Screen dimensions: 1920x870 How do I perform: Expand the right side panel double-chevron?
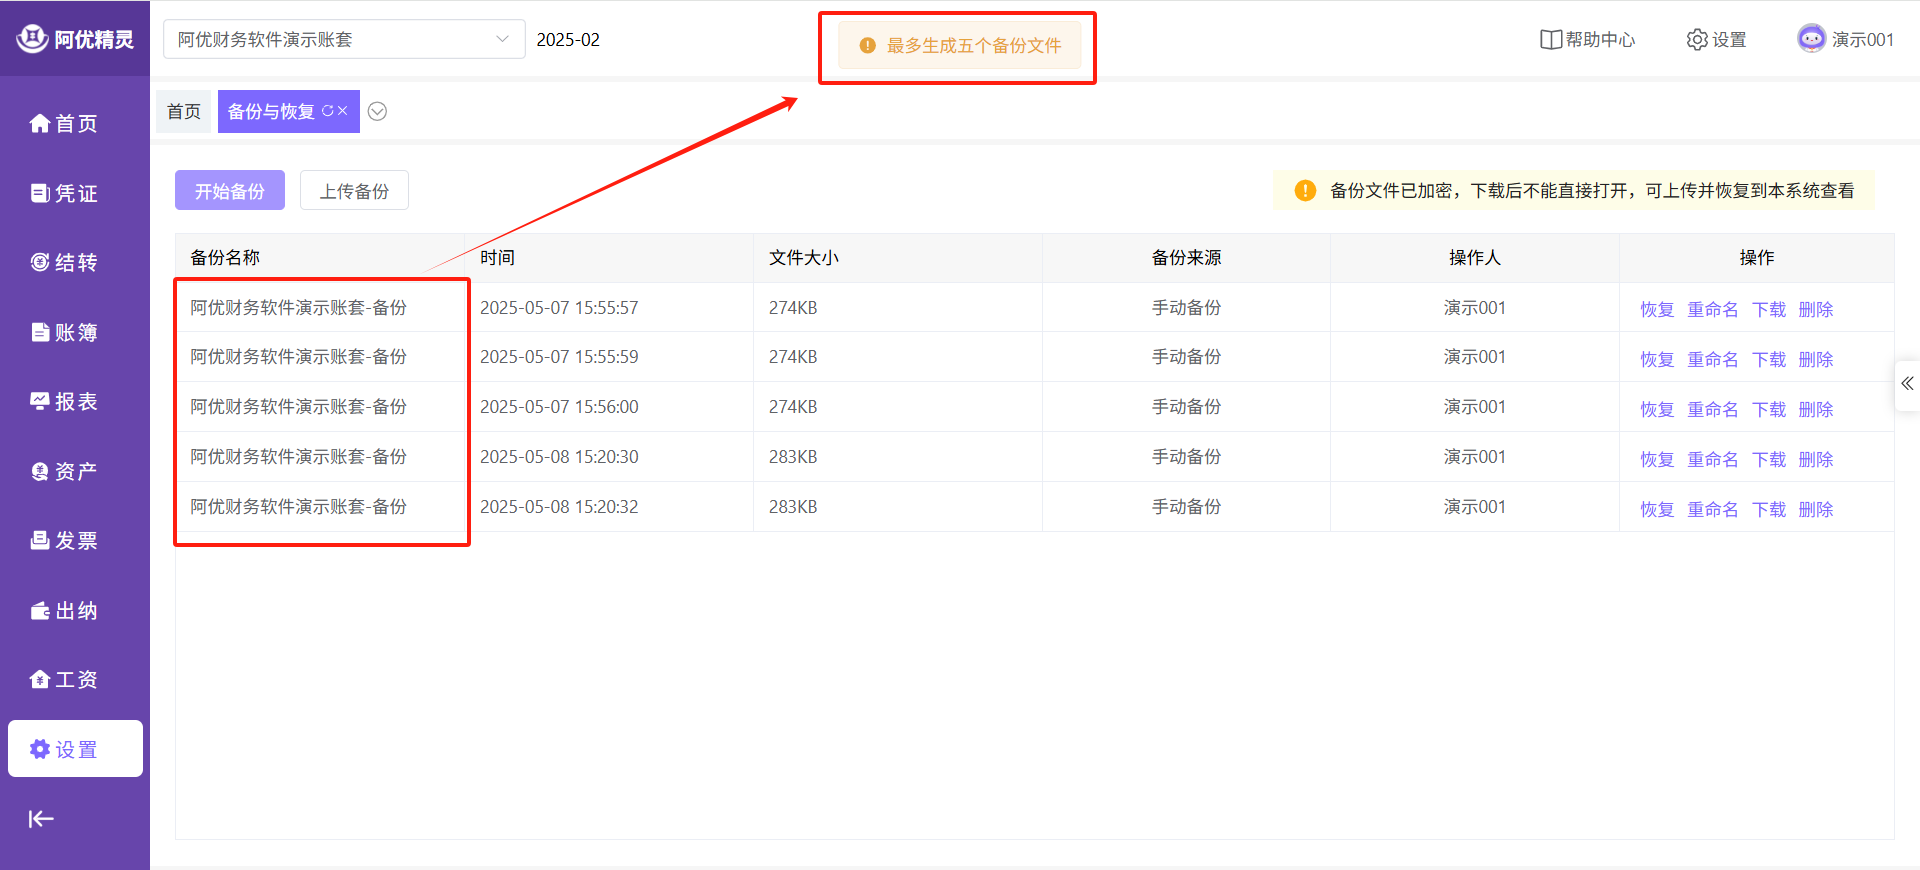(1907, 384)
